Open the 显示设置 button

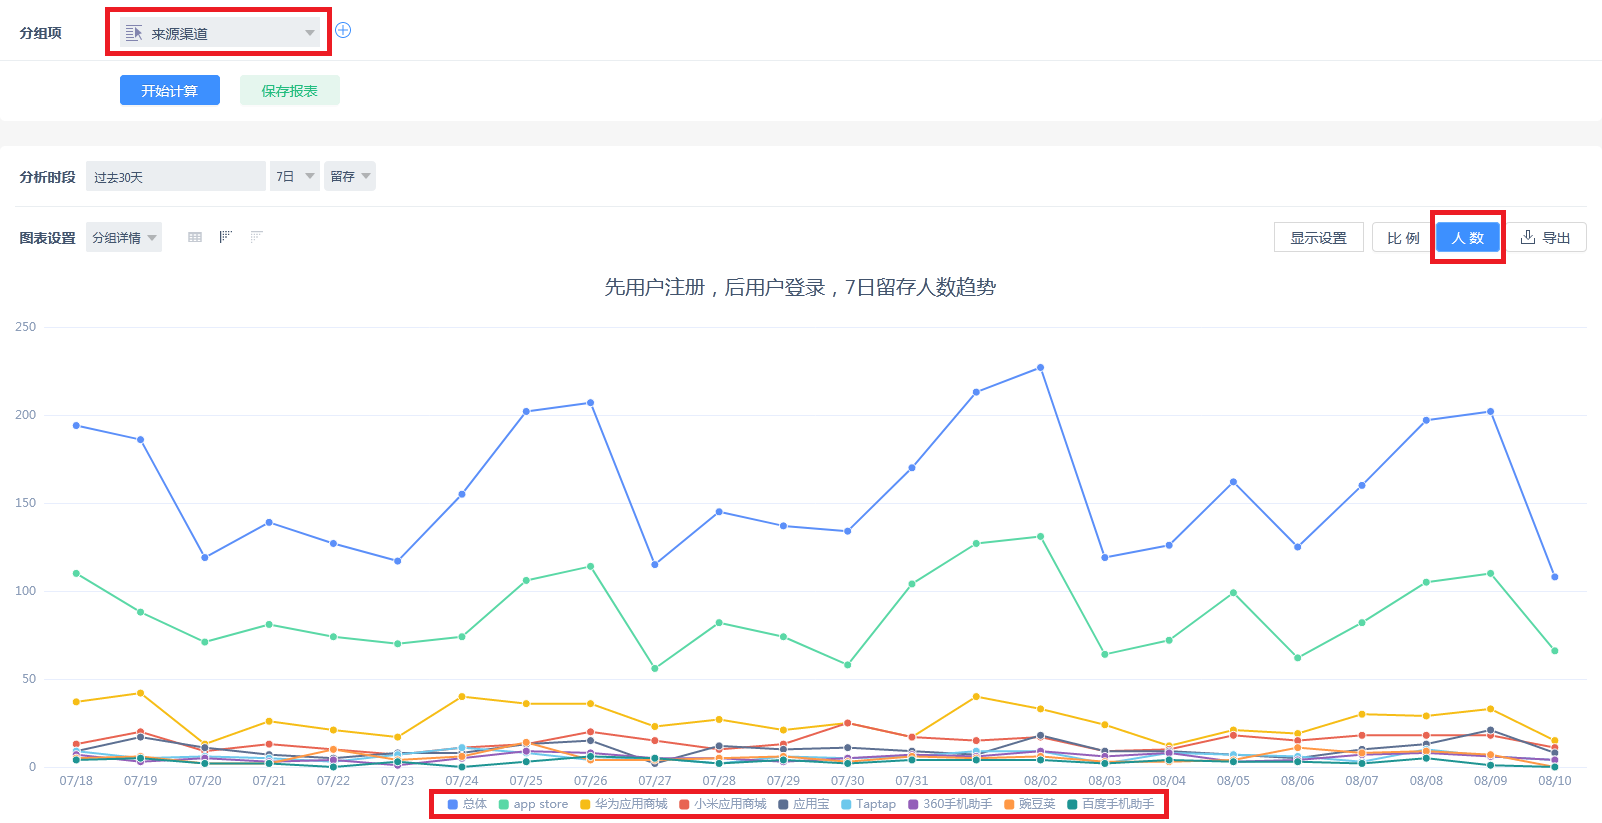point(1318,237)
